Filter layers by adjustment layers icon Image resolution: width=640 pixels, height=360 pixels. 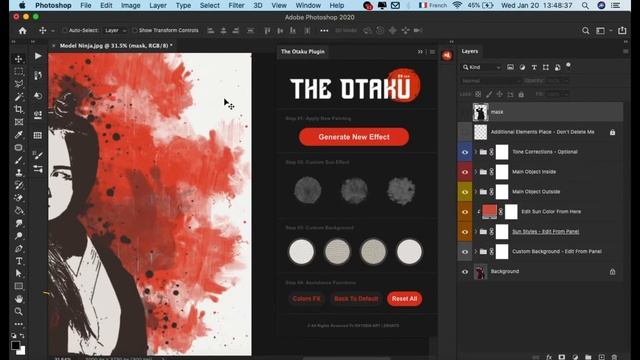click(522, 67)
